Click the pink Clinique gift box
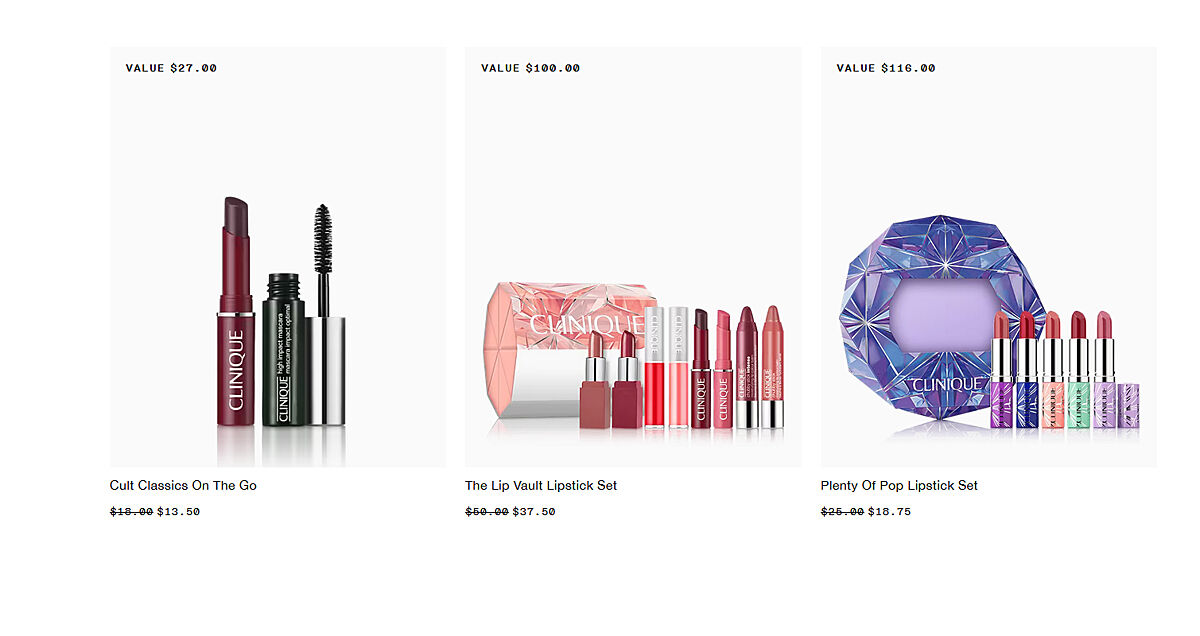 point(565,350)
